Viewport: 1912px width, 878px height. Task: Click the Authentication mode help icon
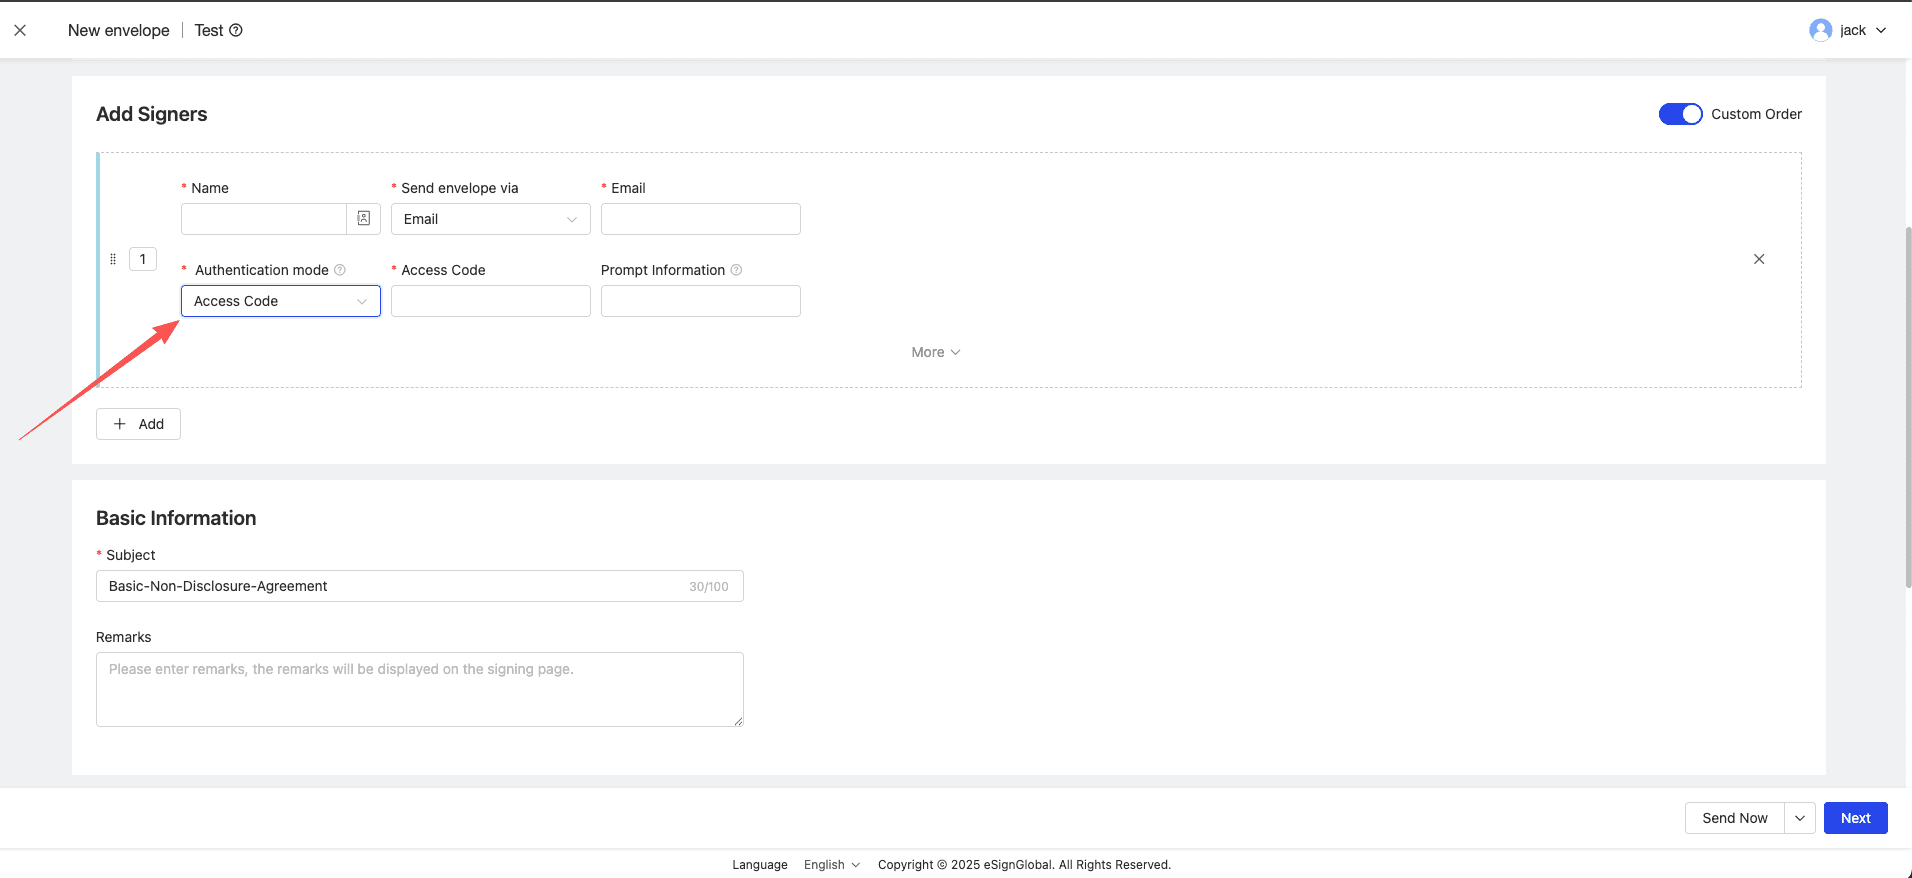pyautogui.click(x=340, y=270)
